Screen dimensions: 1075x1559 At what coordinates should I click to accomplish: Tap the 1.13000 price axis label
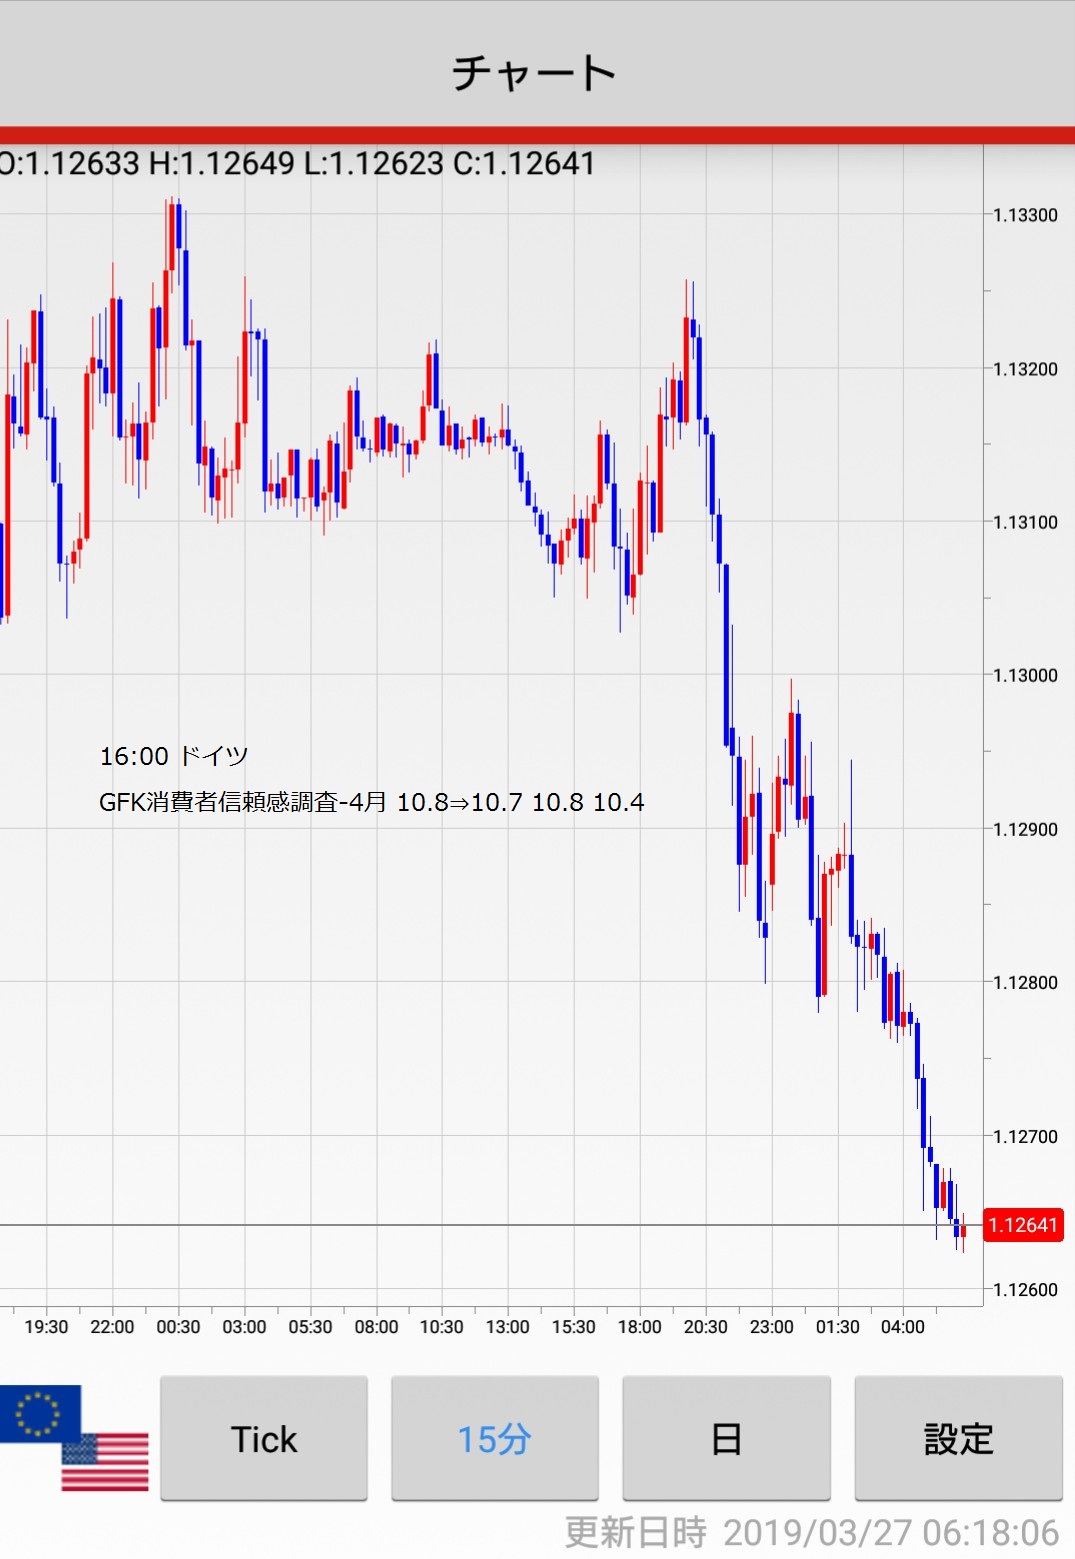(1024, 675)
